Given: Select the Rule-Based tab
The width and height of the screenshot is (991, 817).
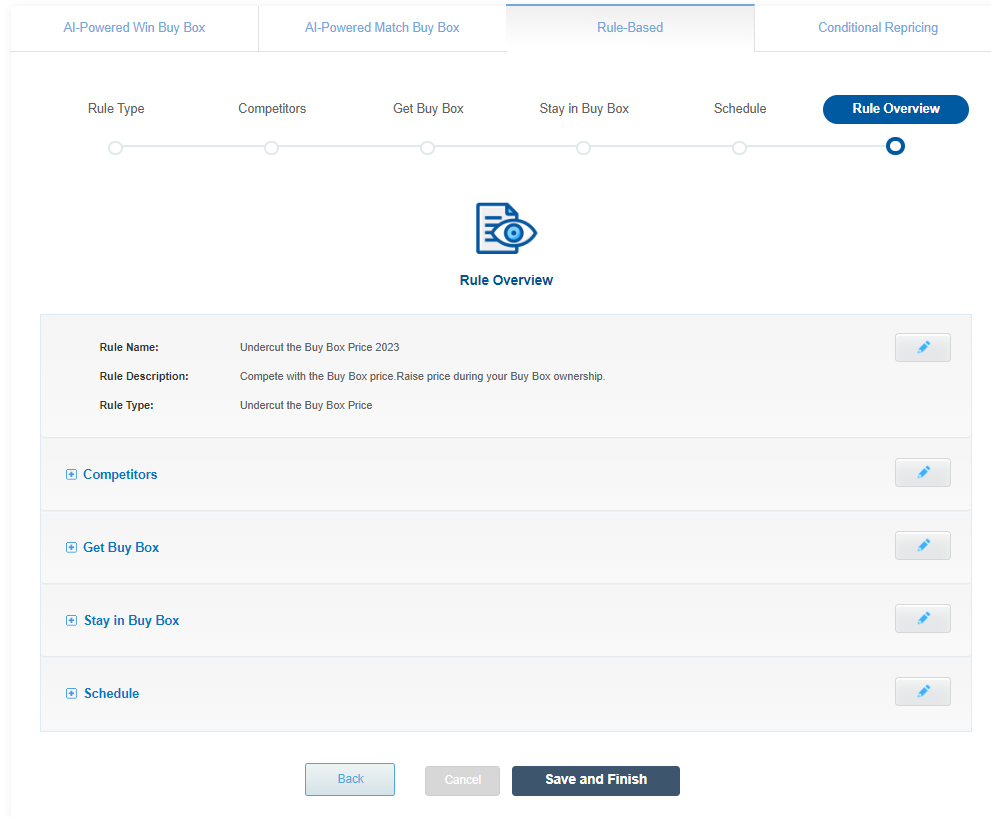Looking at the screenshot, I should click(630, 28).
